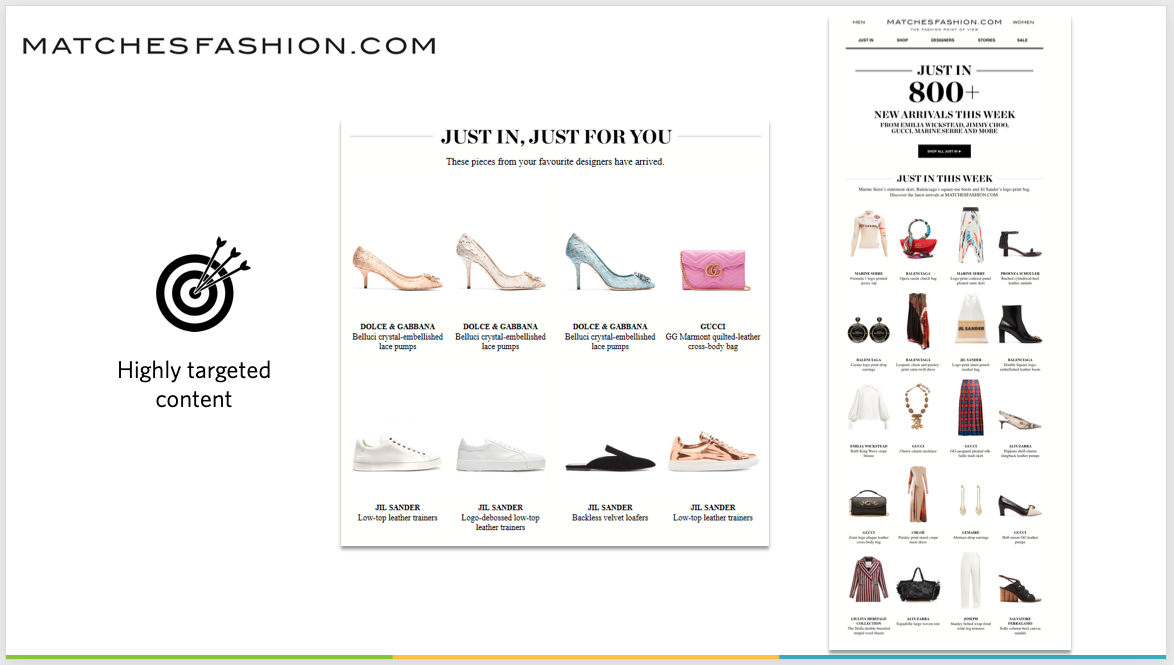1174x665 pixels.
Task: Select DESIGNERS tab in the email navigation
Action: (x=943, y=40)
